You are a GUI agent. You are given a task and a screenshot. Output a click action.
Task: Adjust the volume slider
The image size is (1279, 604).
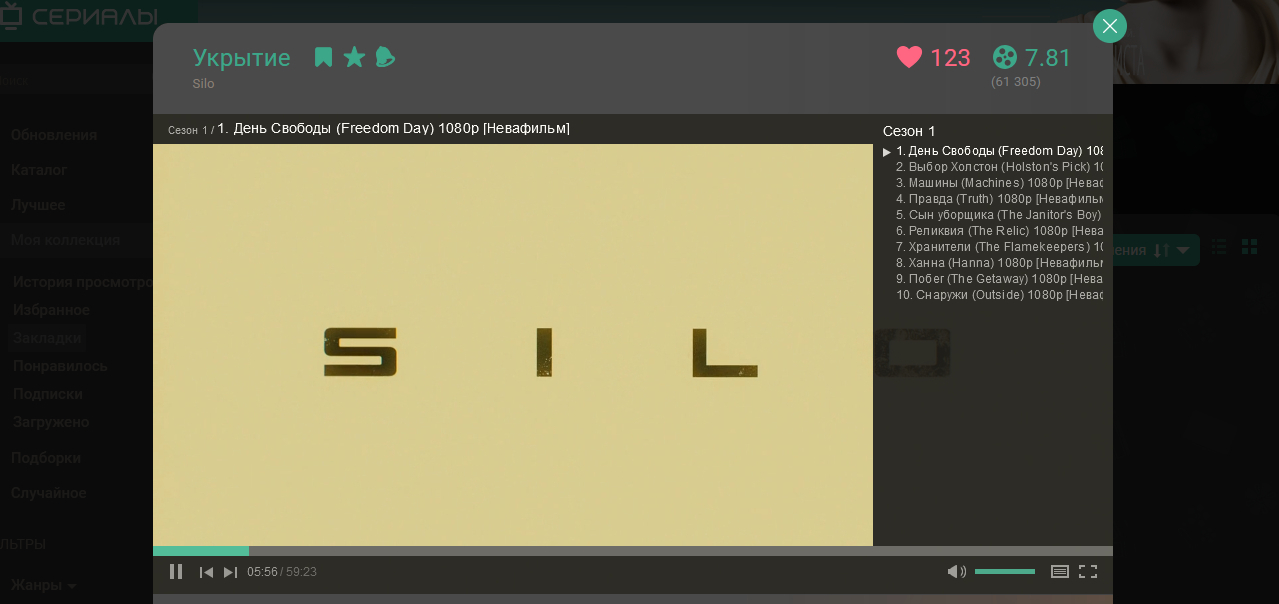1005,572
